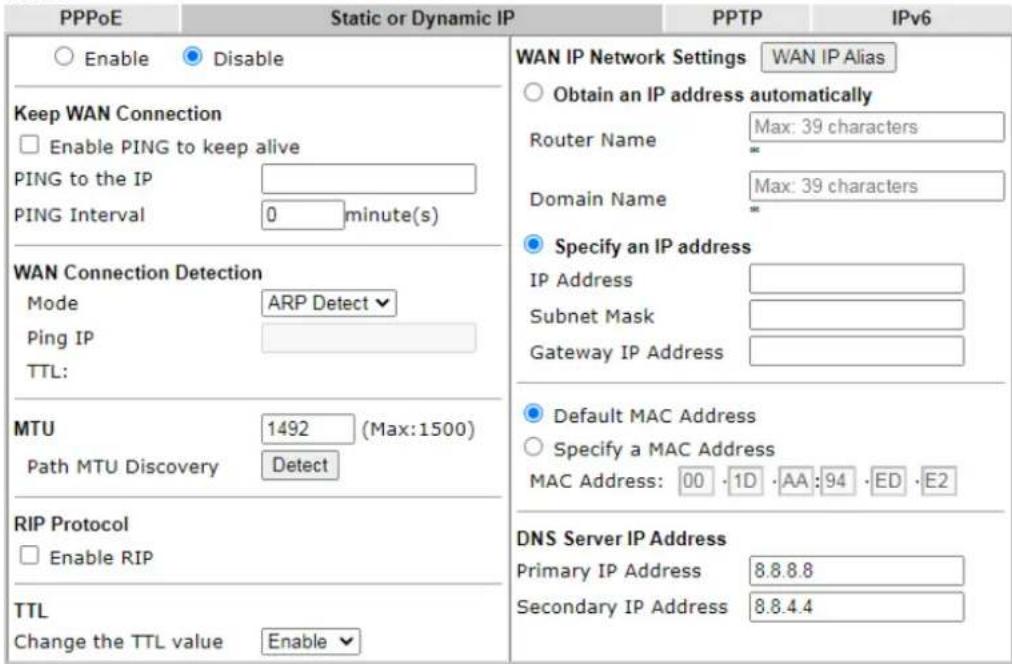Click the MTU value field

308,429
